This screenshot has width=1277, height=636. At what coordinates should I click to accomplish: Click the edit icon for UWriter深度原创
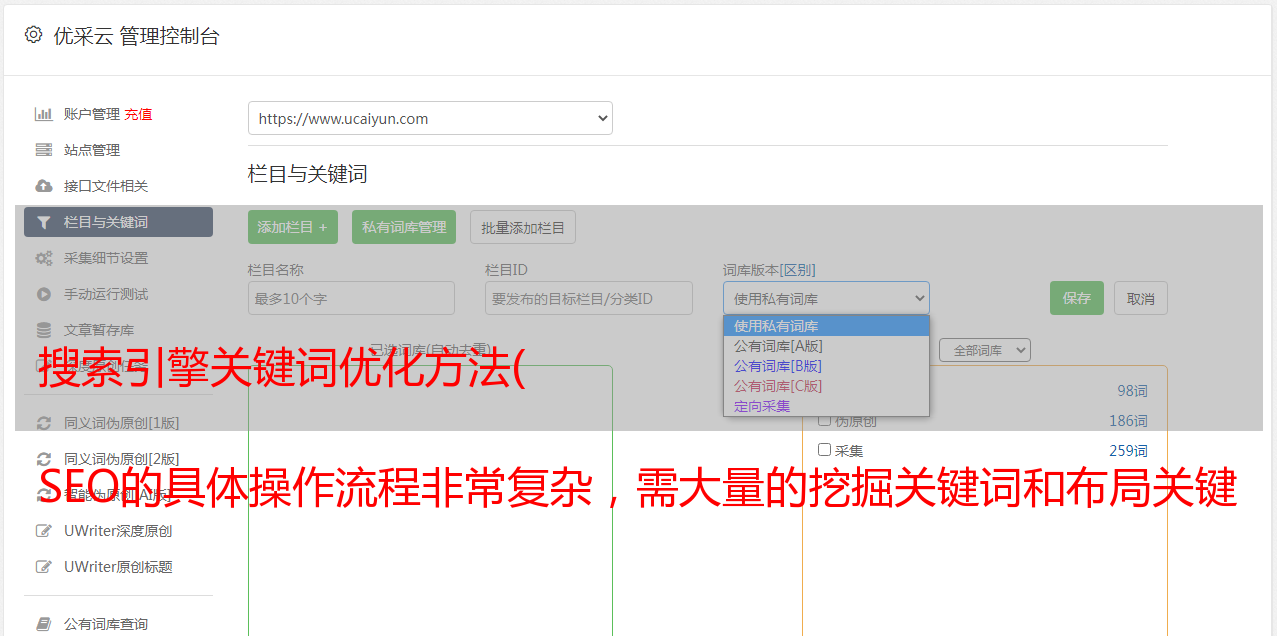click(44, 531)
